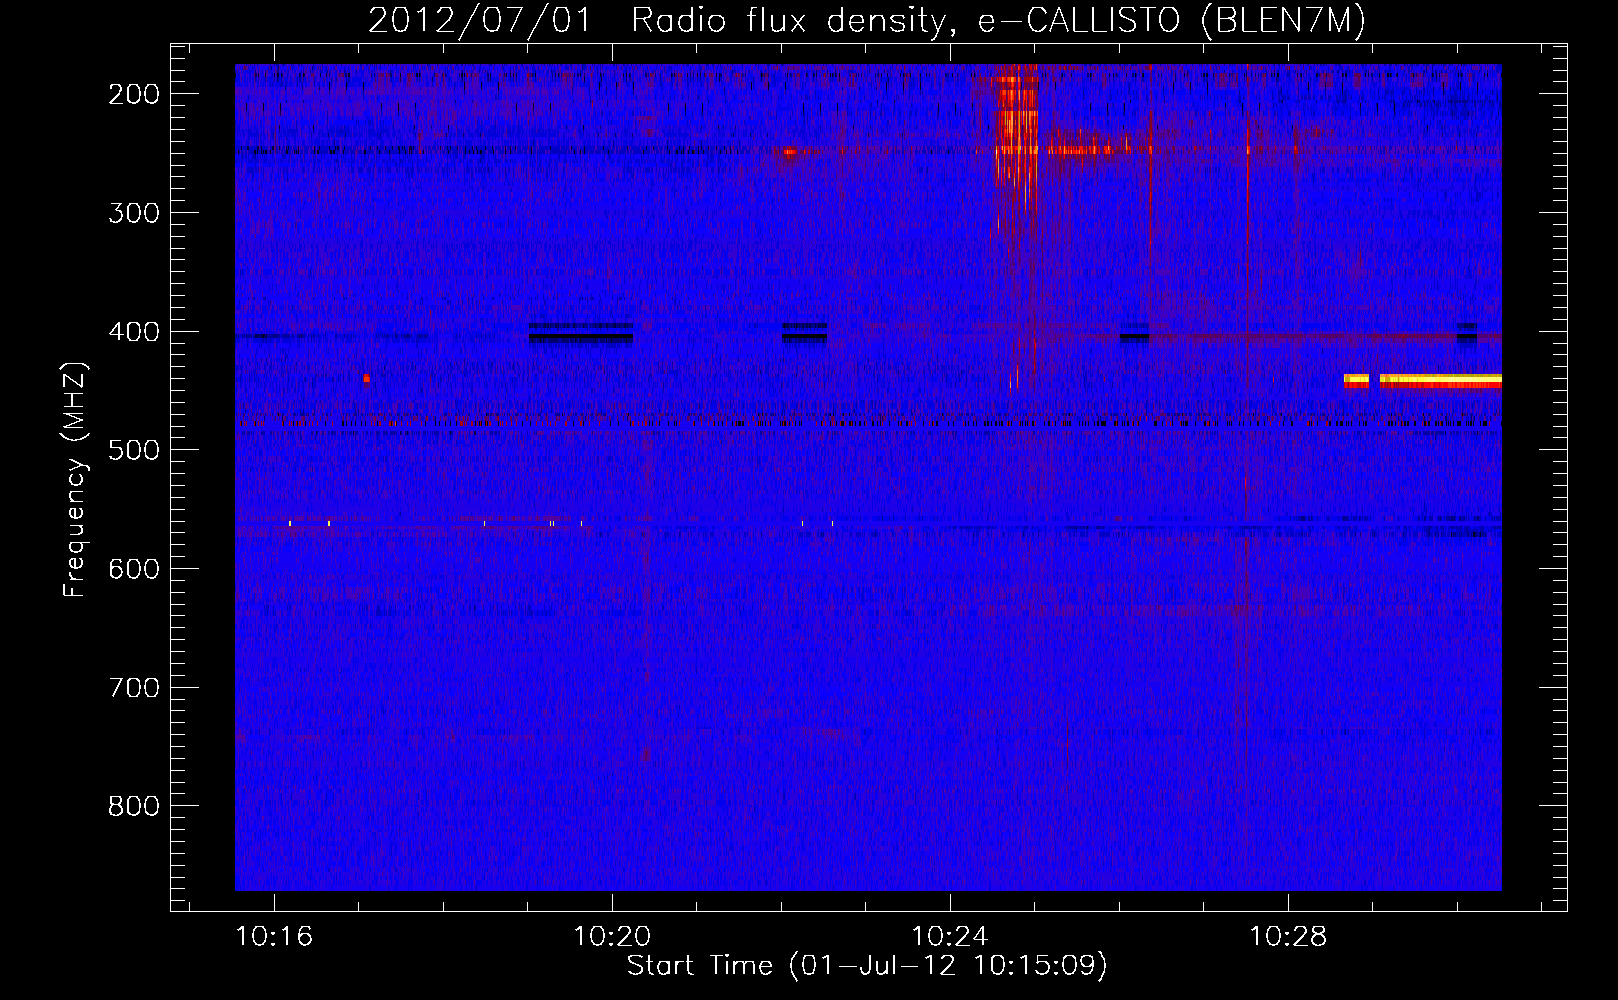
Task: Click the 300 frequency tick label
Action: click(x=133, y=212)
